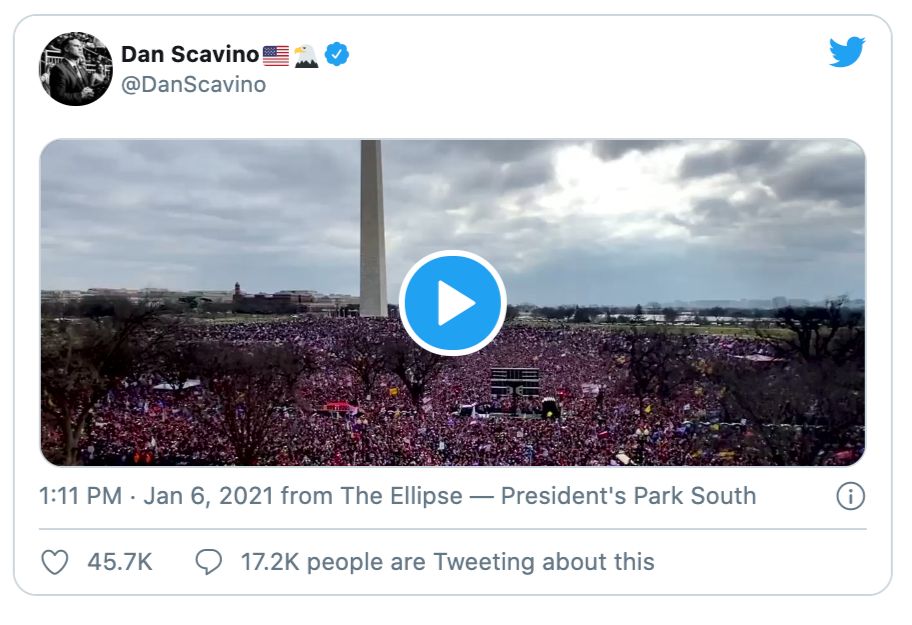The image size is (912, 625).
Task: Click the blue verified badge
Action: [337, 55]
